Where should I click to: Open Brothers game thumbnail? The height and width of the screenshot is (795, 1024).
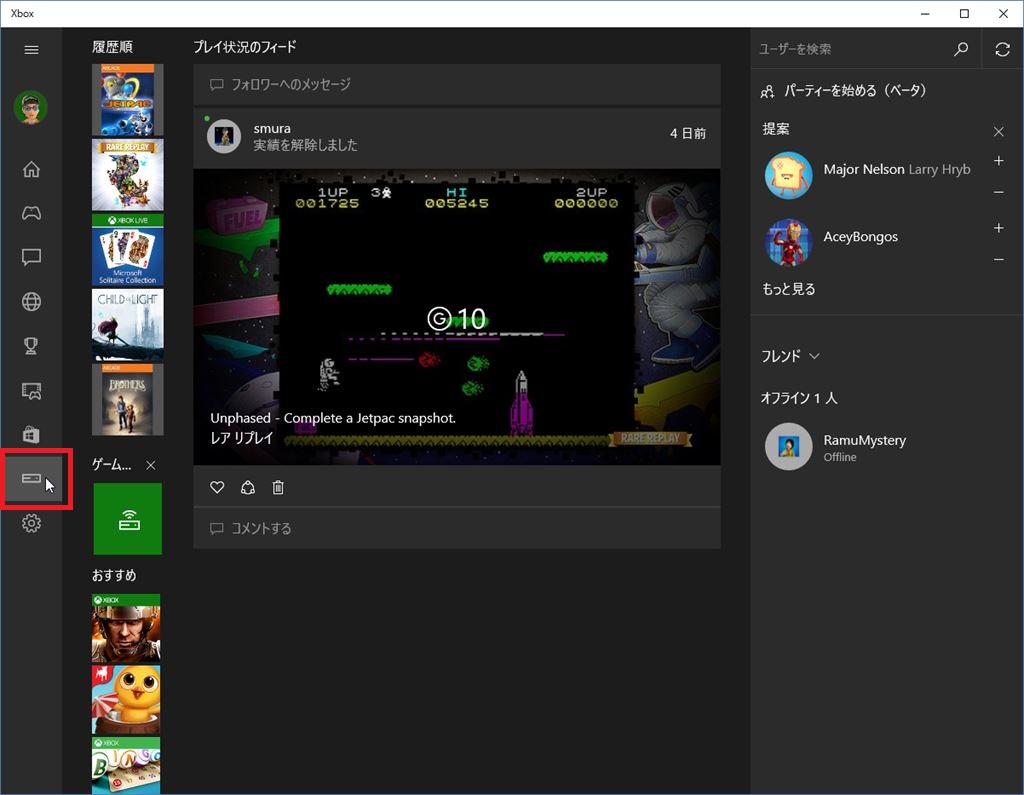point(127,399)
